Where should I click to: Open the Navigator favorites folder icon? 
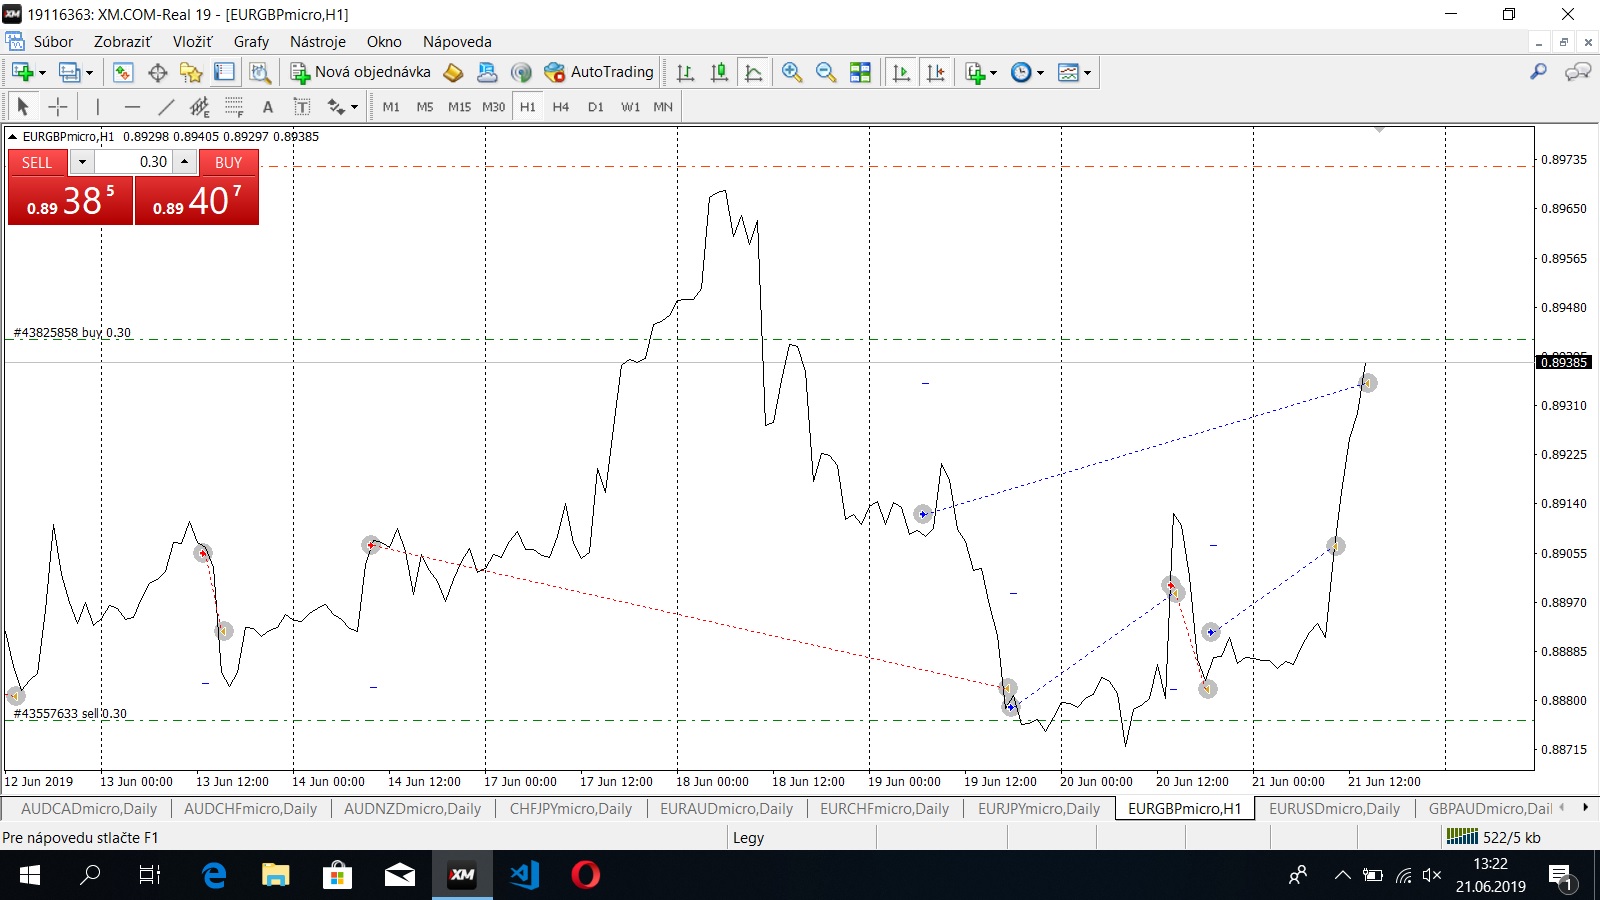click(x=191, y=72)
